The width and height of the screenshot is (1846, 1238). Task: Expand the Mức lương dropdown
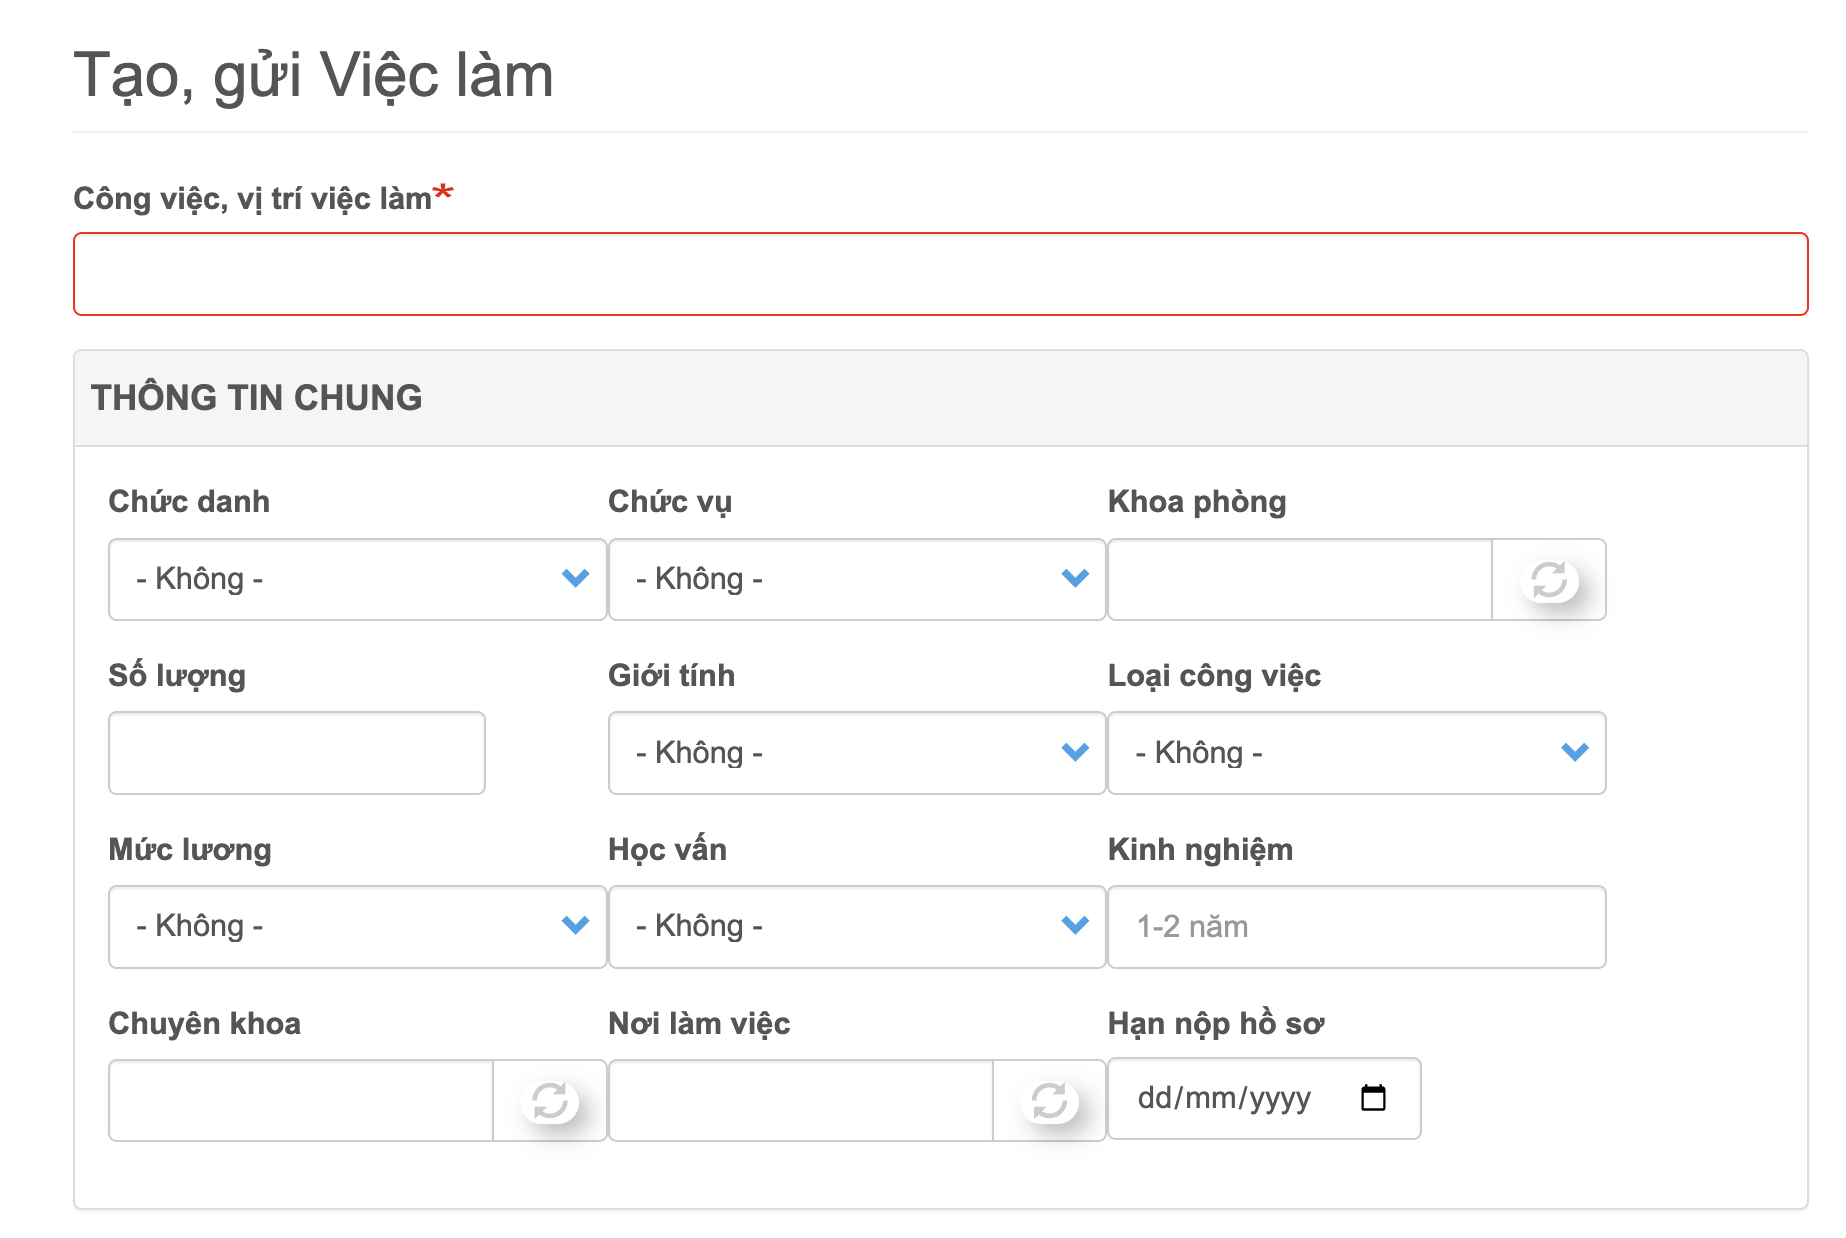coord(357,927)
